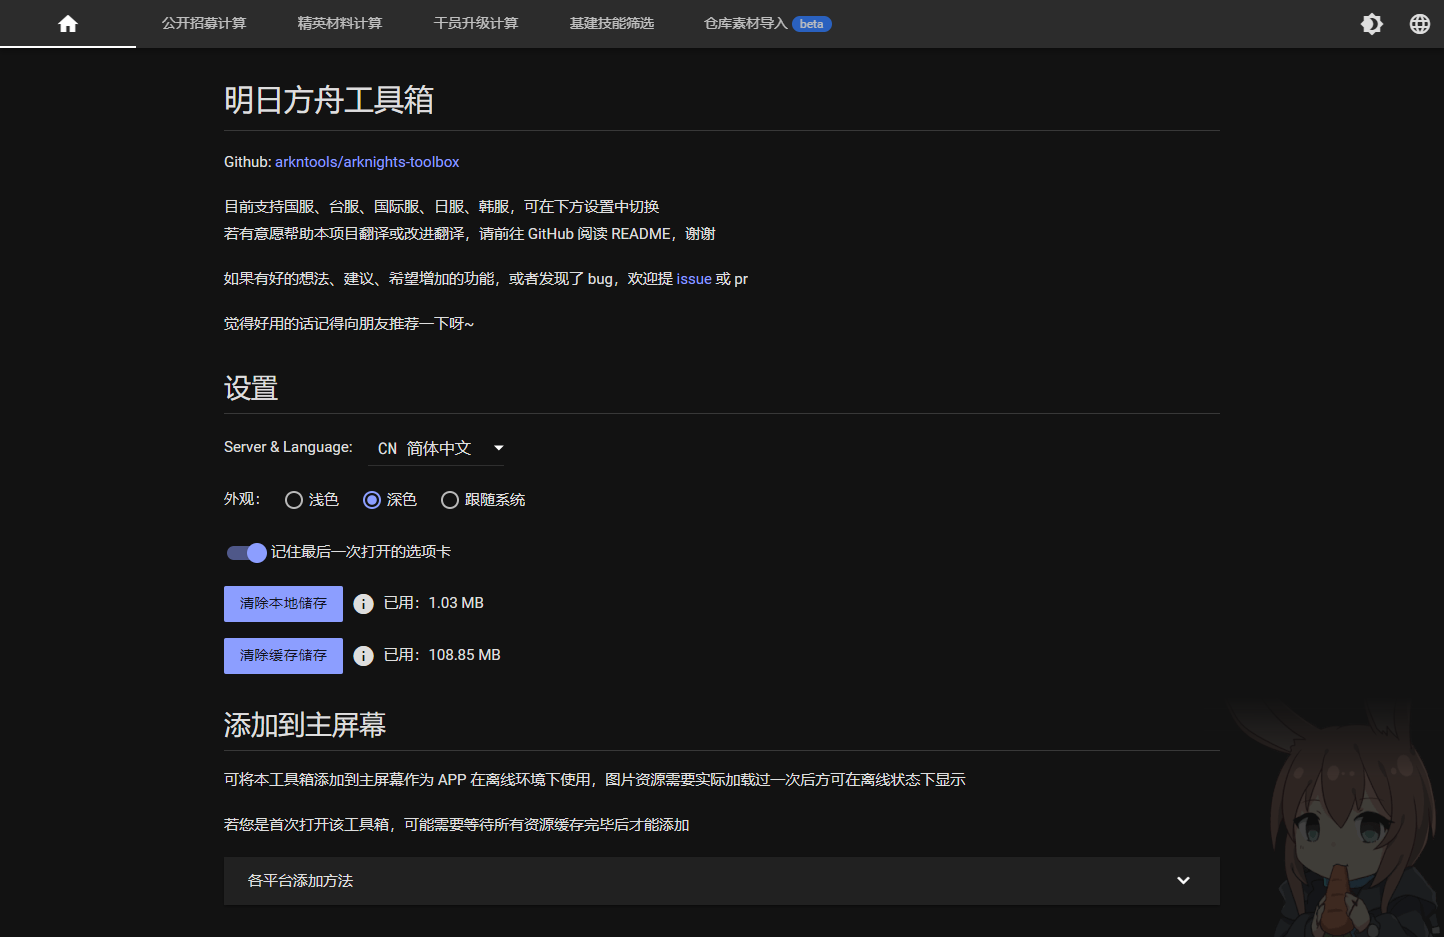Open the 基建技能筛选 tab
The height and width of the screenshot is (937, 1444).
[611, 23]
